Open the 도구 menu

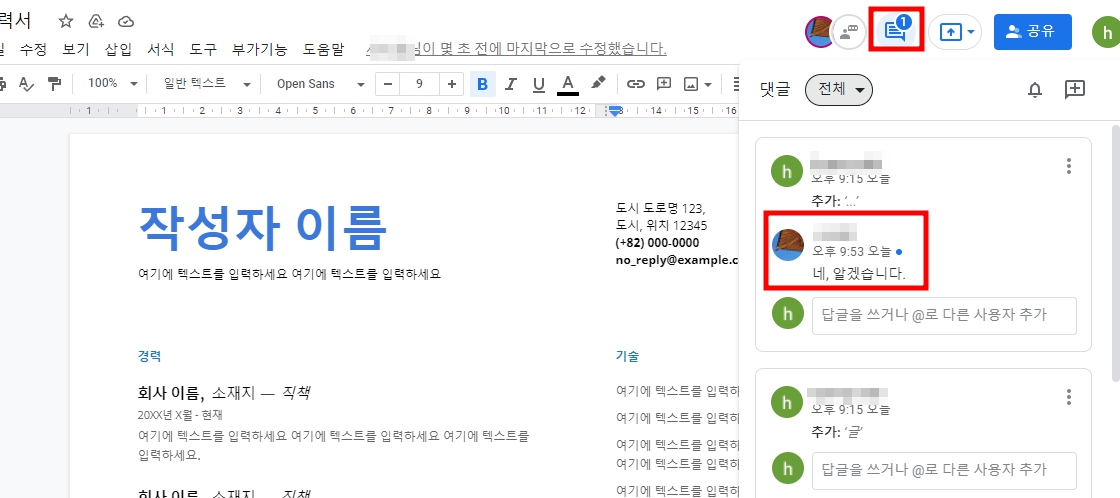[x=204, y=49]
